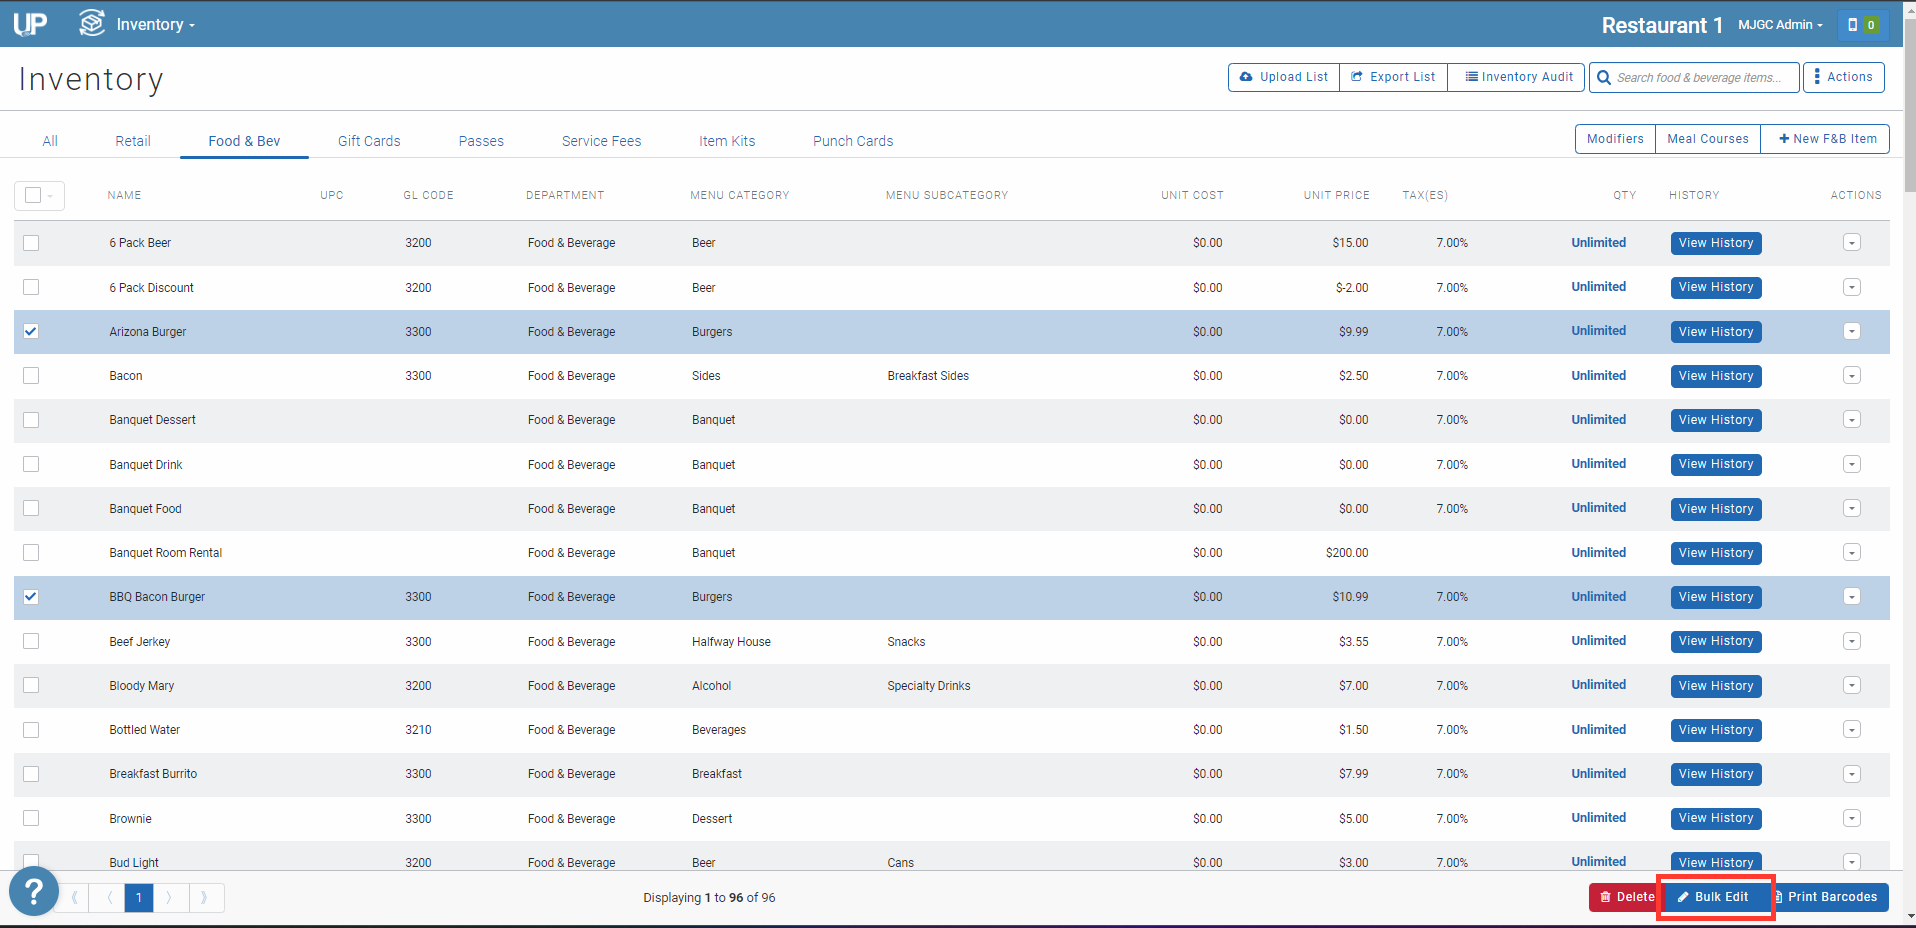Click New F&B Item button

click(1826, 139)
